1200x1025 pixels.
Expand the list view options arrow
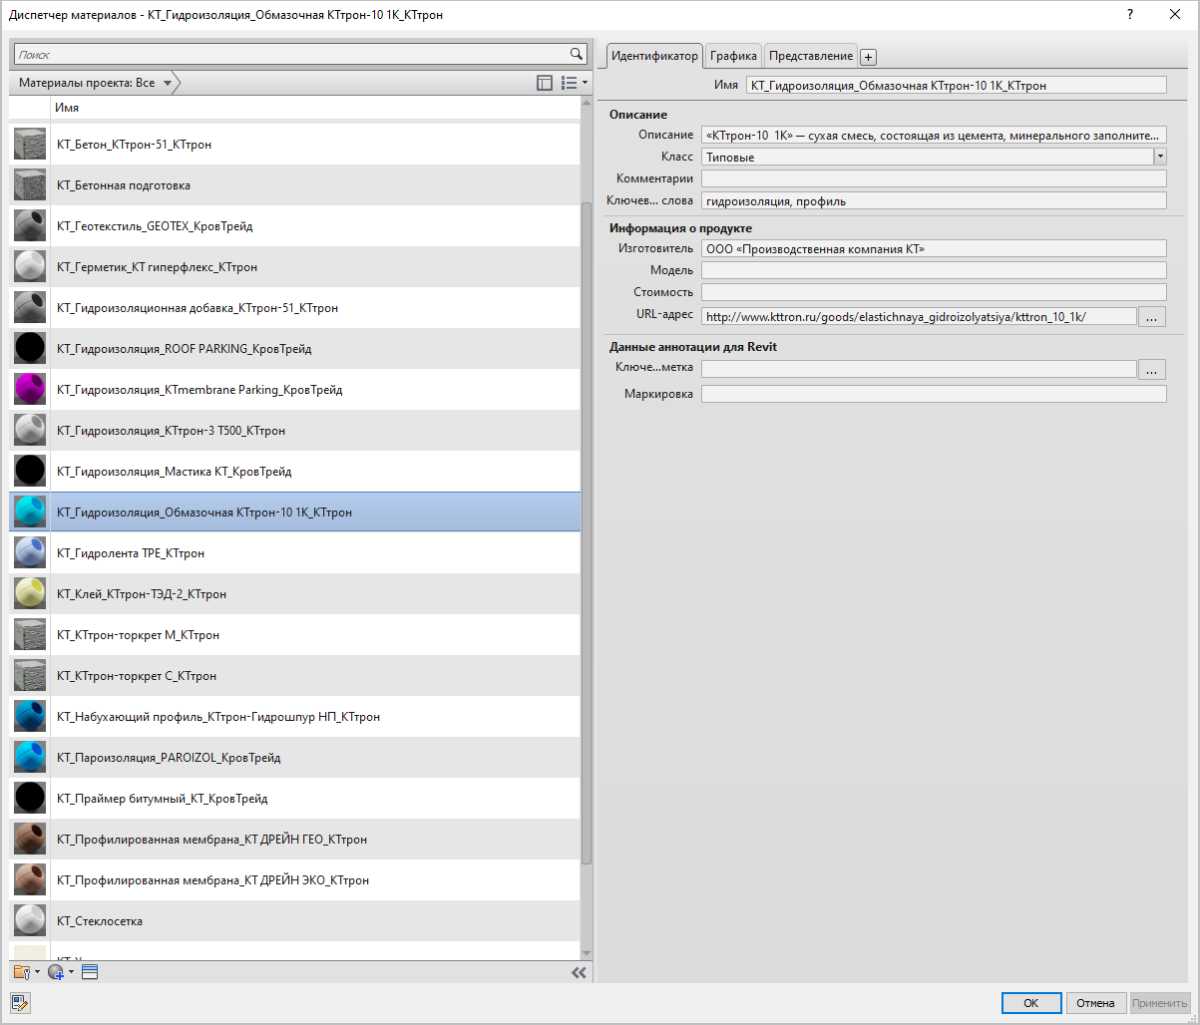tap(584, 83)
